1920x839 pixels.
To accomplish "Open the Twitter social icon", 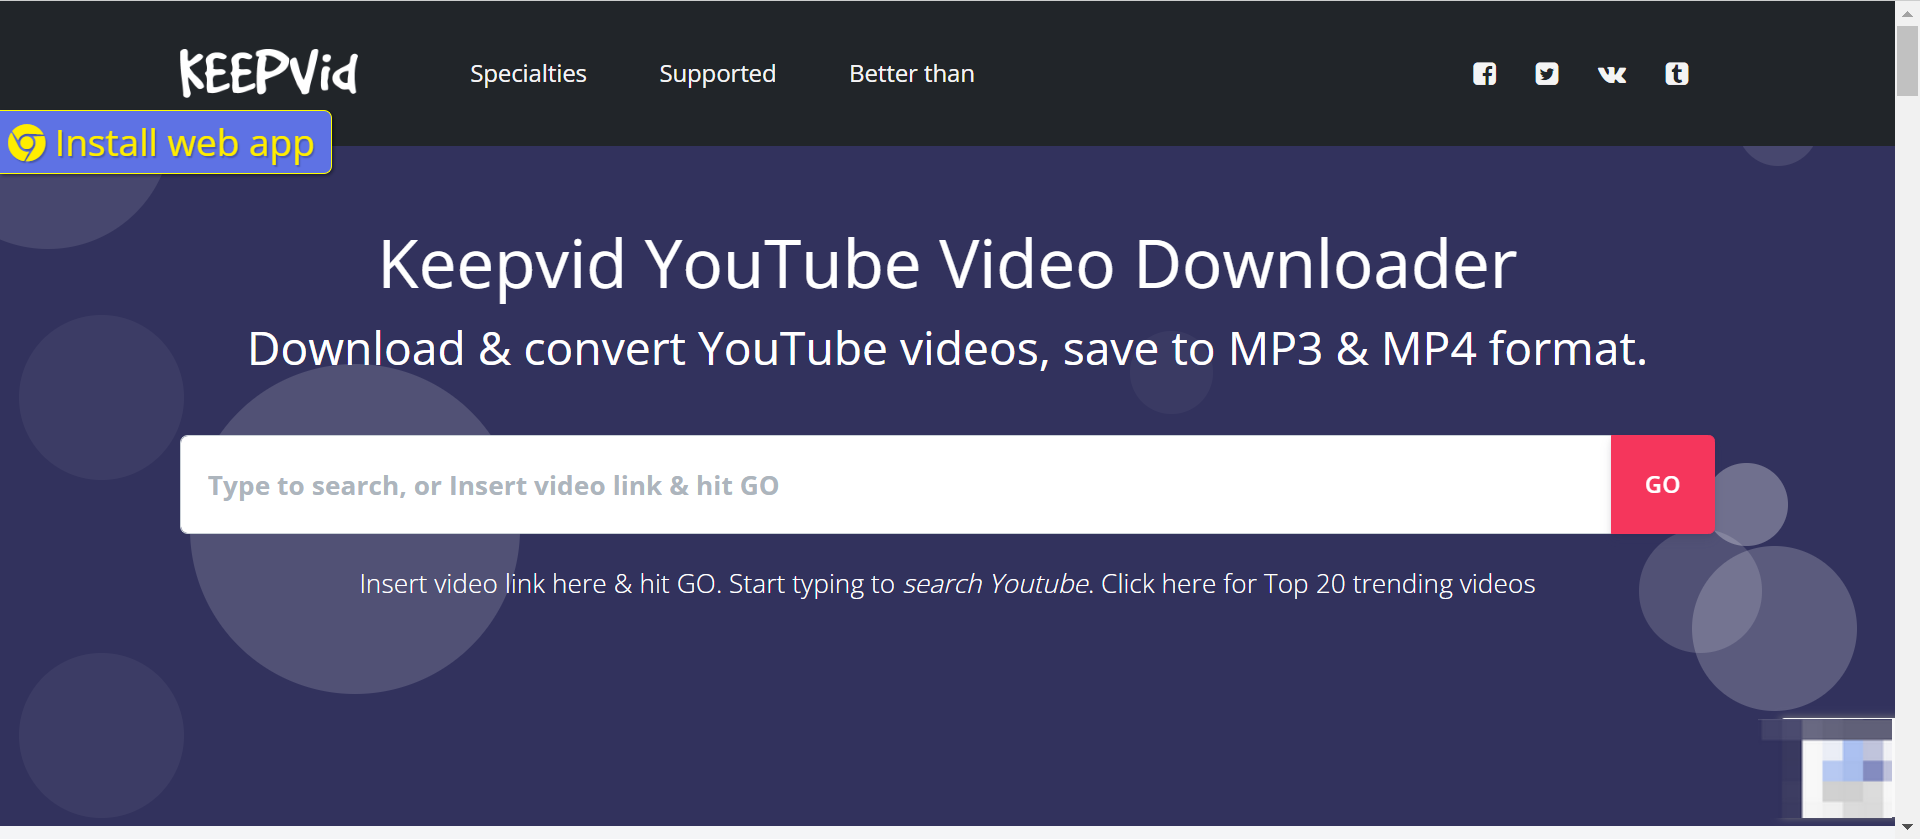I will point(1547,74).
